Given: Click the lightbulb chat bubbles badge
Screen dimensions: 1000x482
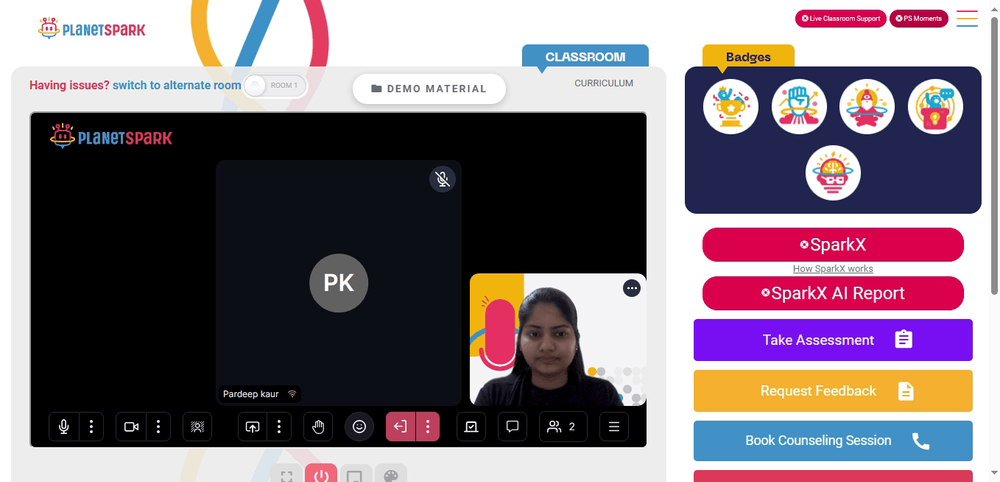Looking at the screenshot, I should (936, 106).
